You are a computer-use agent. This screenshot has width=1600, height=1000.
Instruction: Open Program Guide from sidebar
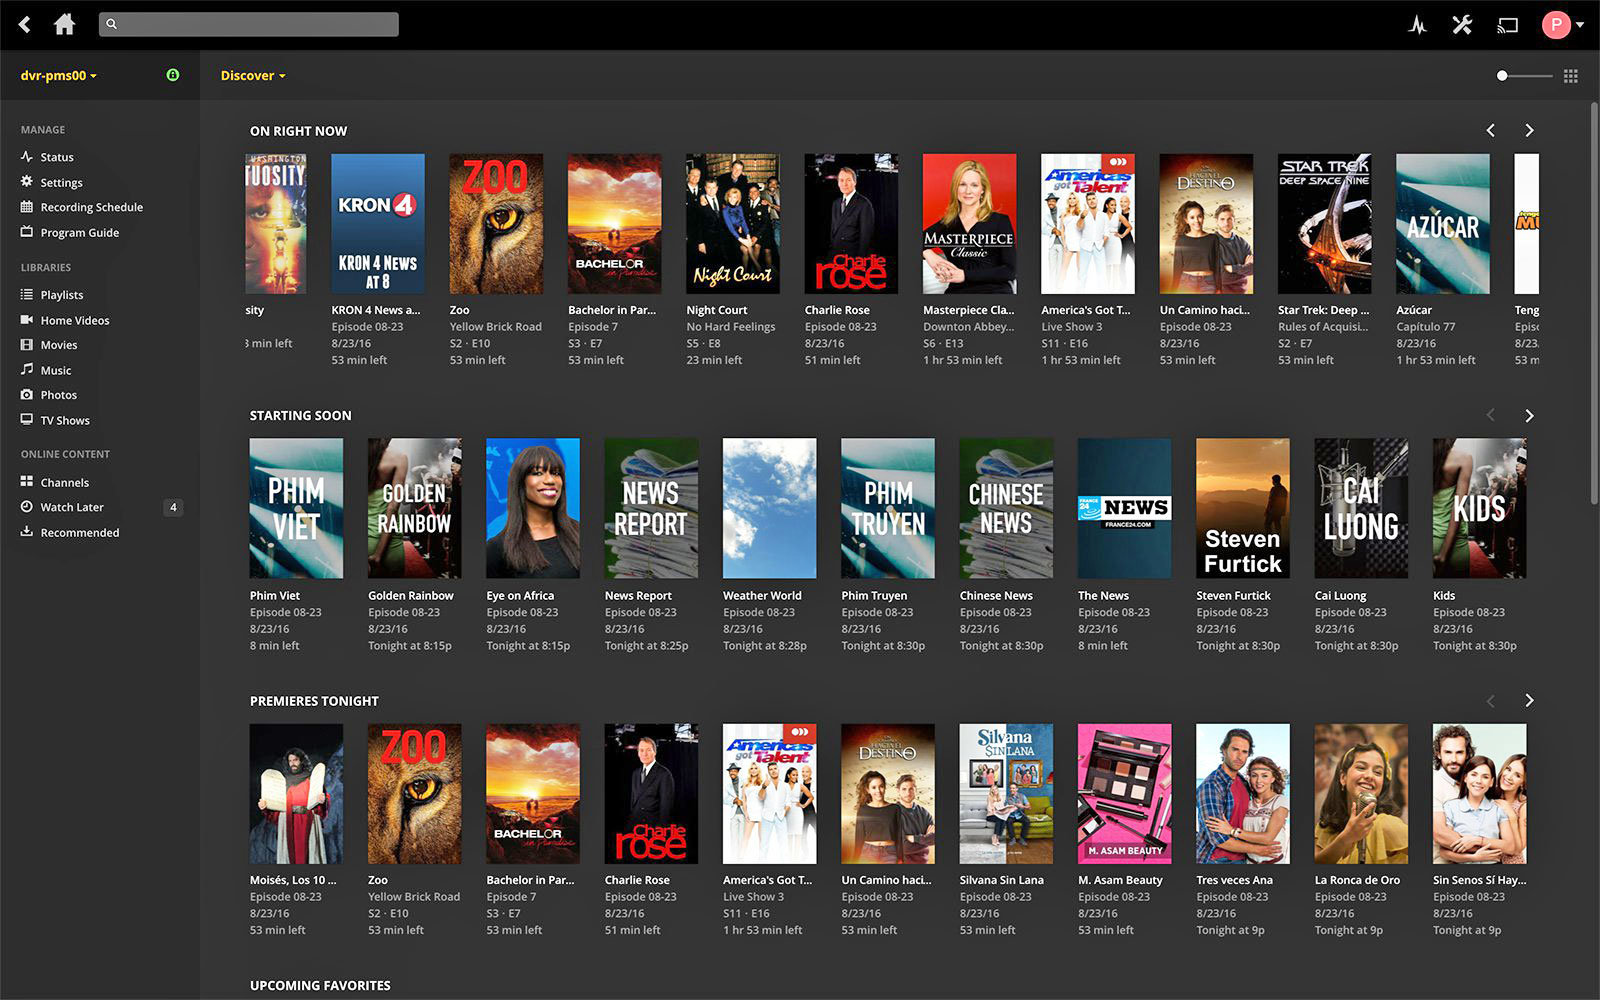coord(79,232)
